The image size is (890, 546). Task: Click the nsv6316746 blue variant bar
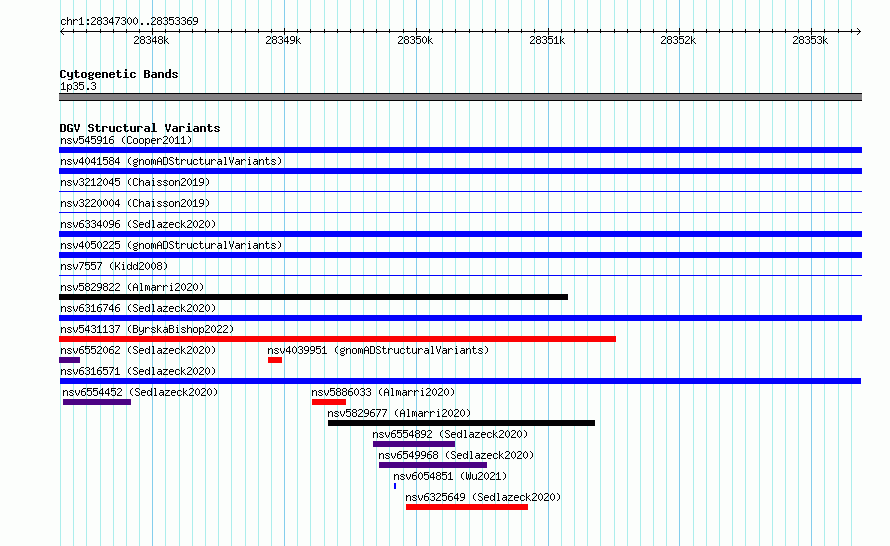coord(460,318)
